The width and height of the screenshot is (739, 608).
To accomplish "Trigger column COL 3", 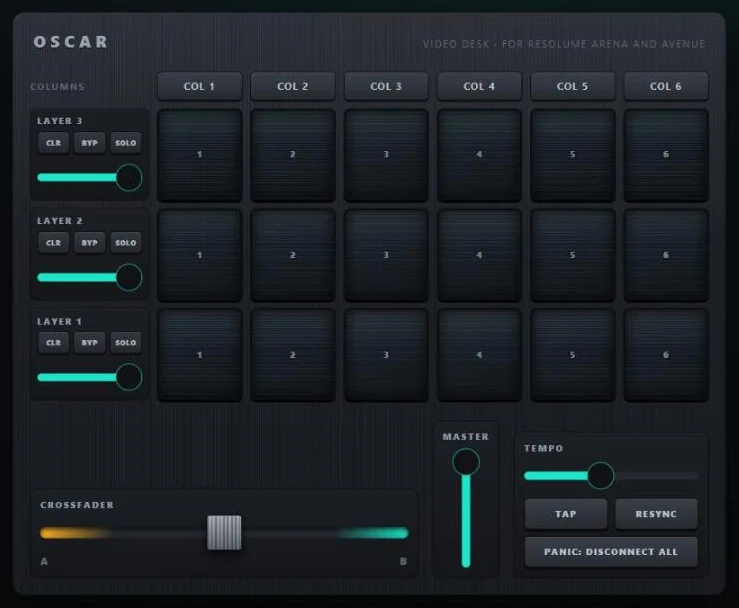I will [386, 86].
